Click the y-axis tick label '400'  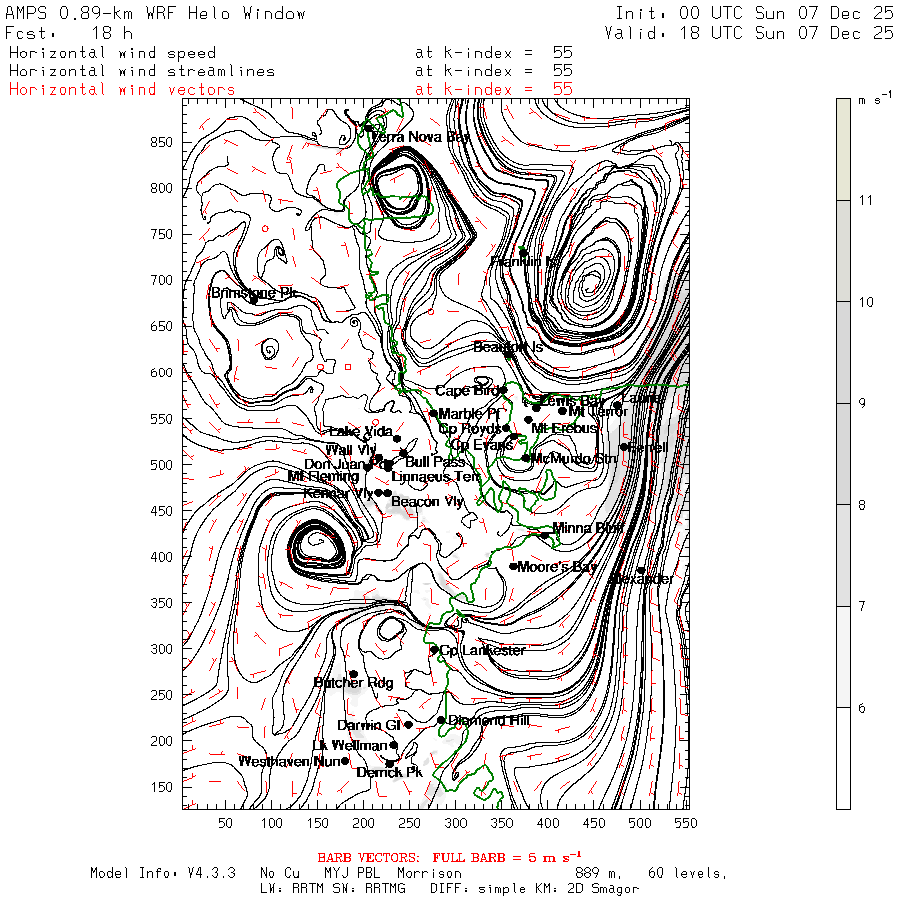[x=161, y=557]
